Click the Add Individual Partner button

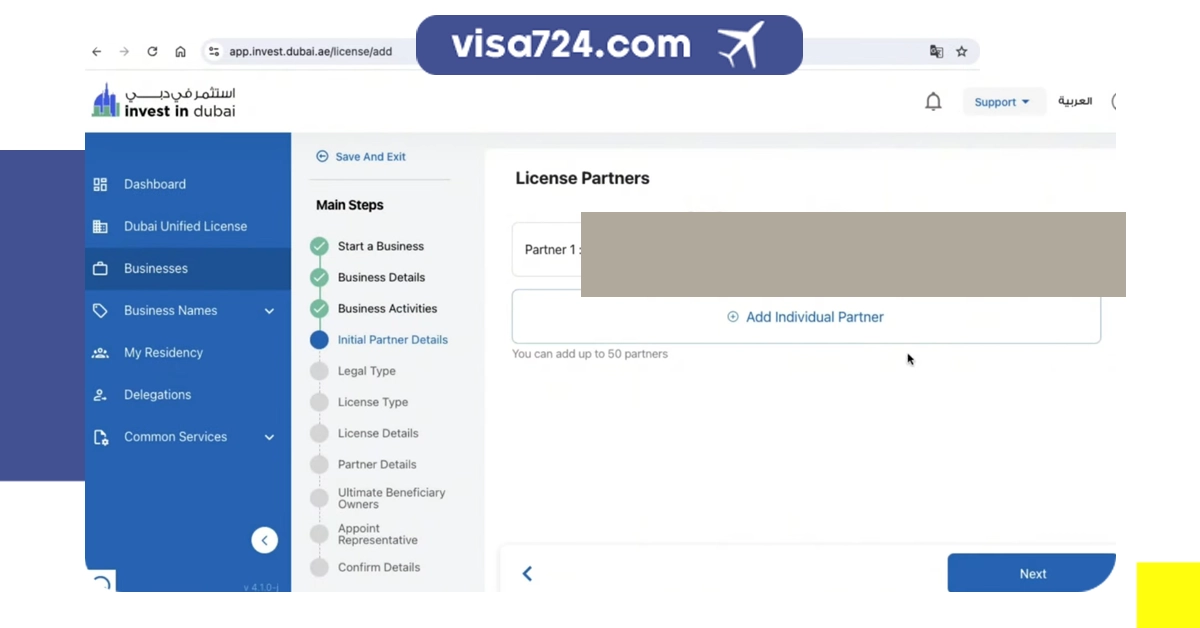click(806, 317)
